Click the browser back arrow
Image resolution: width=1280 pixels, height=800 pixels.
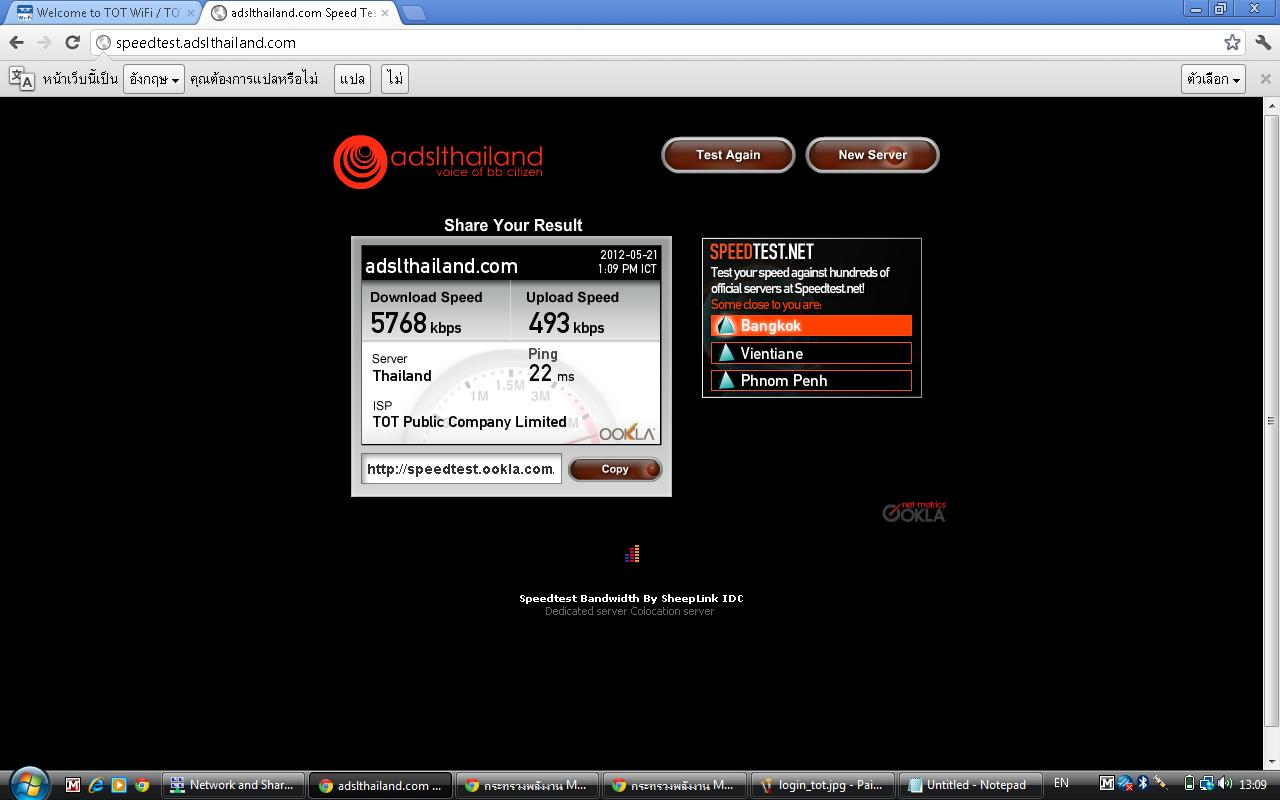tap(16, 42)
